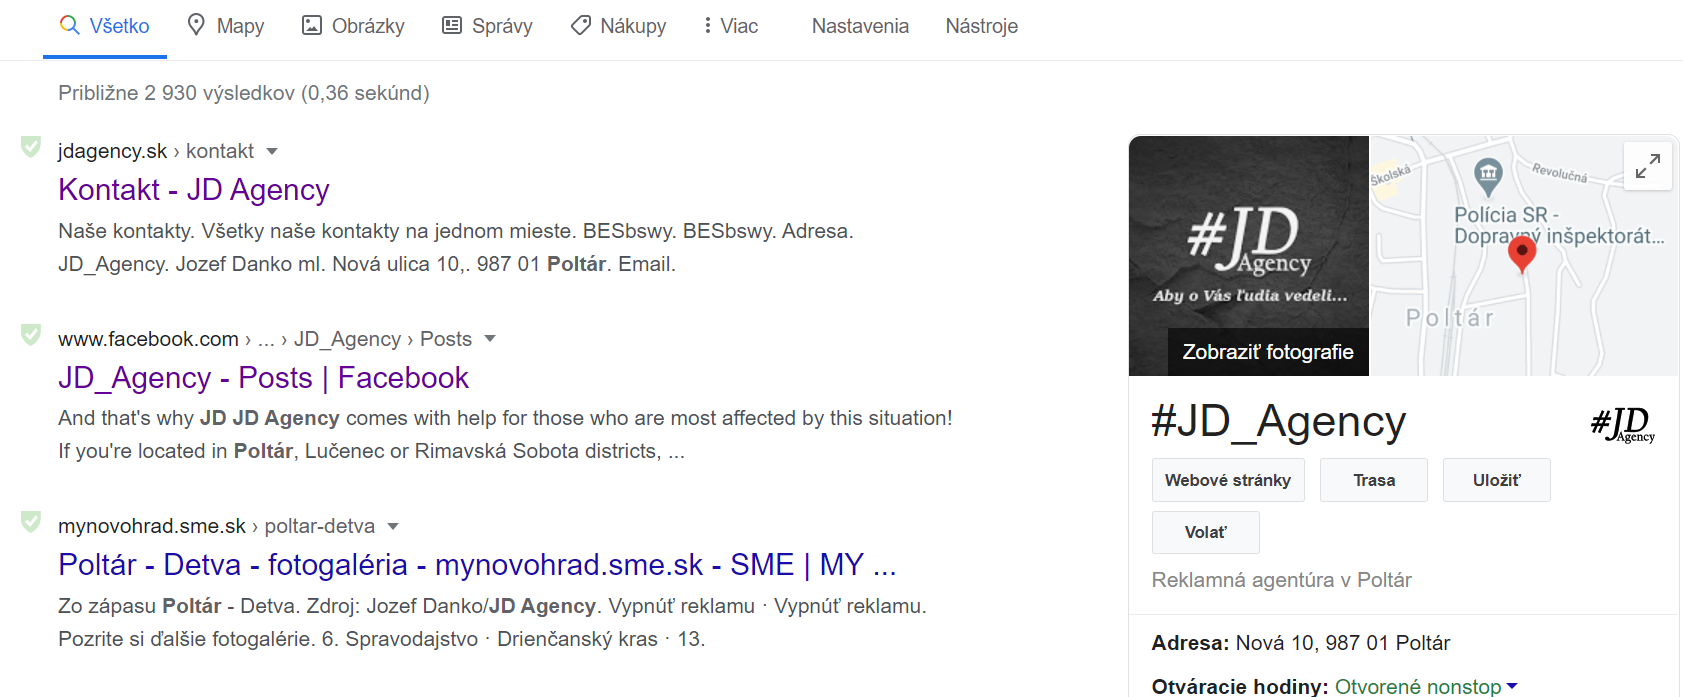Switch to the Obrázky tab

[353, 26]
